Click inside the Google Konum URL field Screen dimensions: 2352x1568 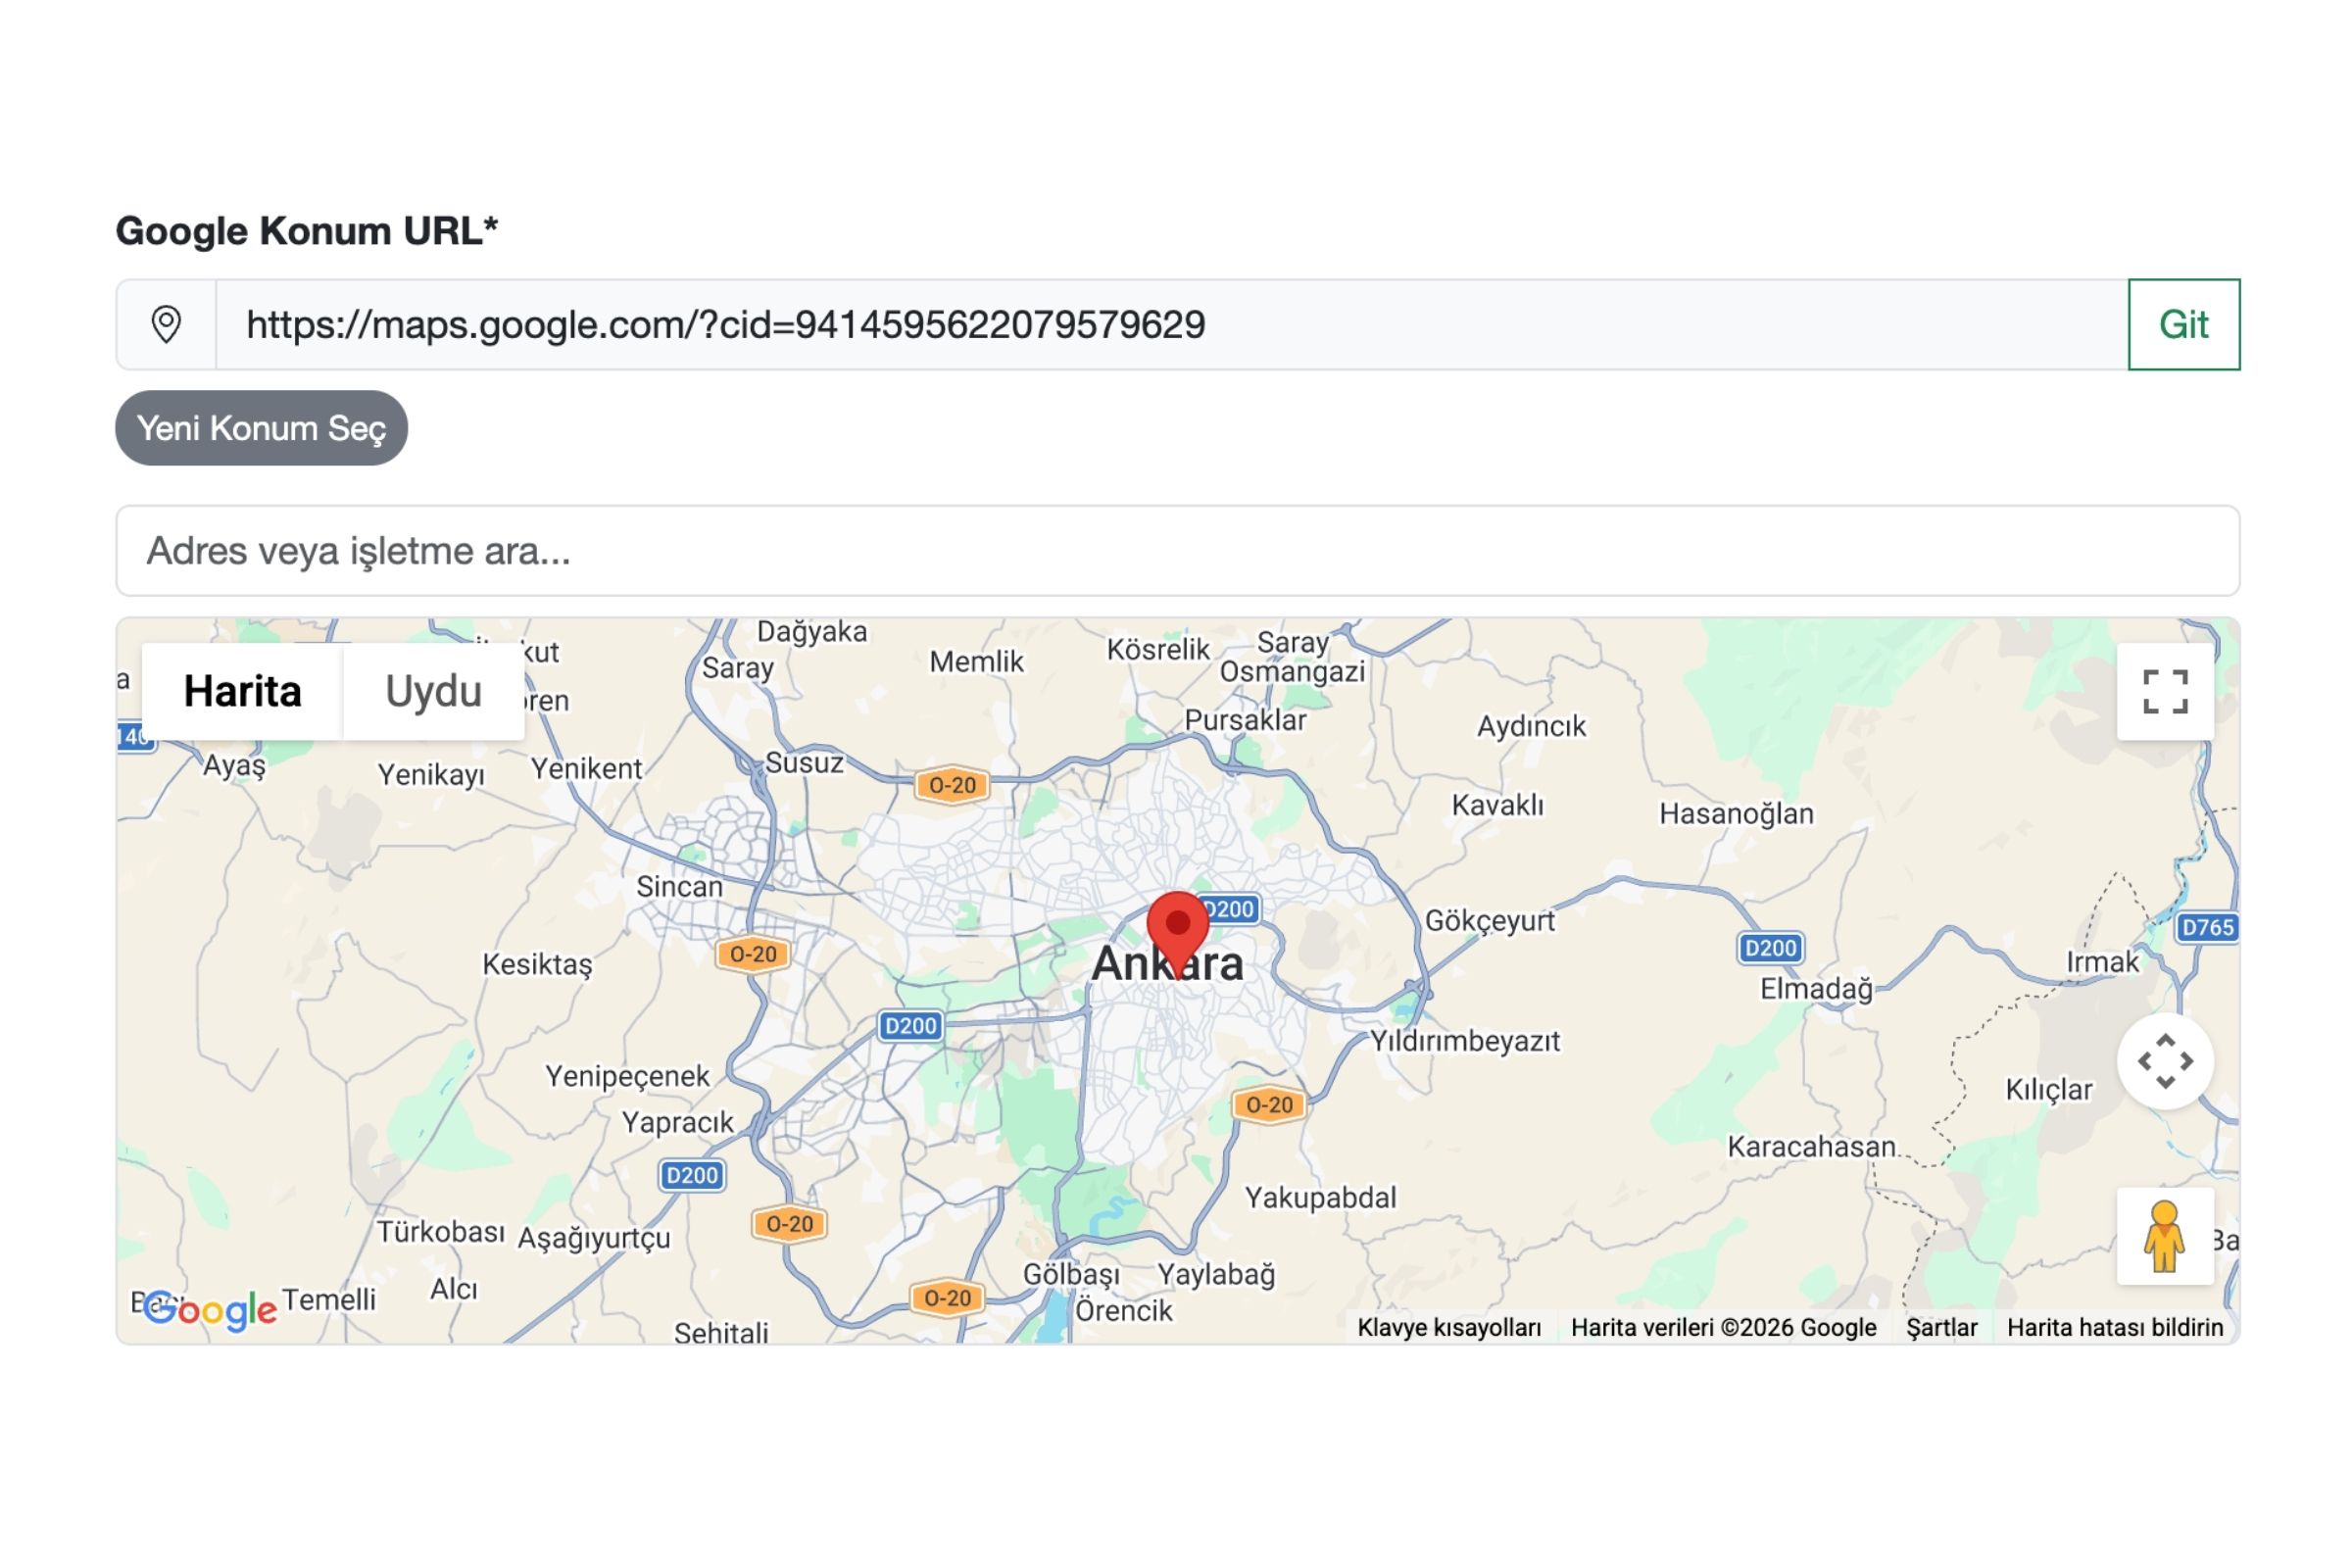click(1170, 324)
